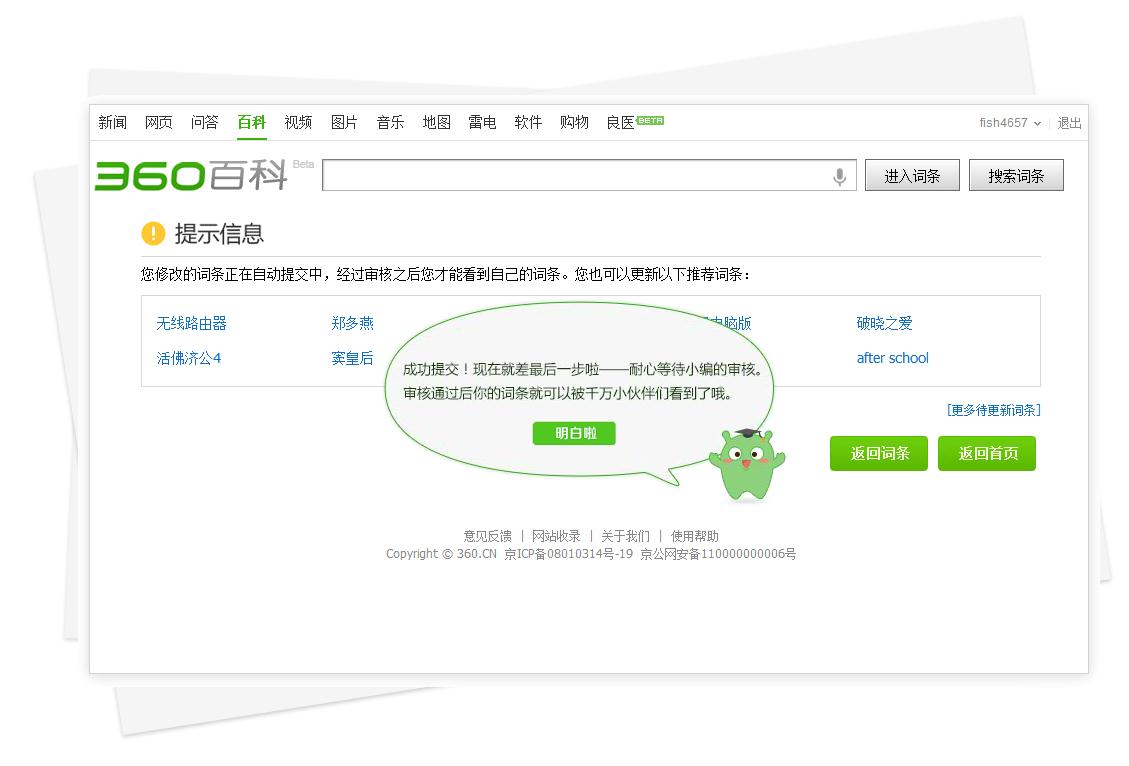
Task: Go to the 问答 tab
Action: [x=204, y=122]
